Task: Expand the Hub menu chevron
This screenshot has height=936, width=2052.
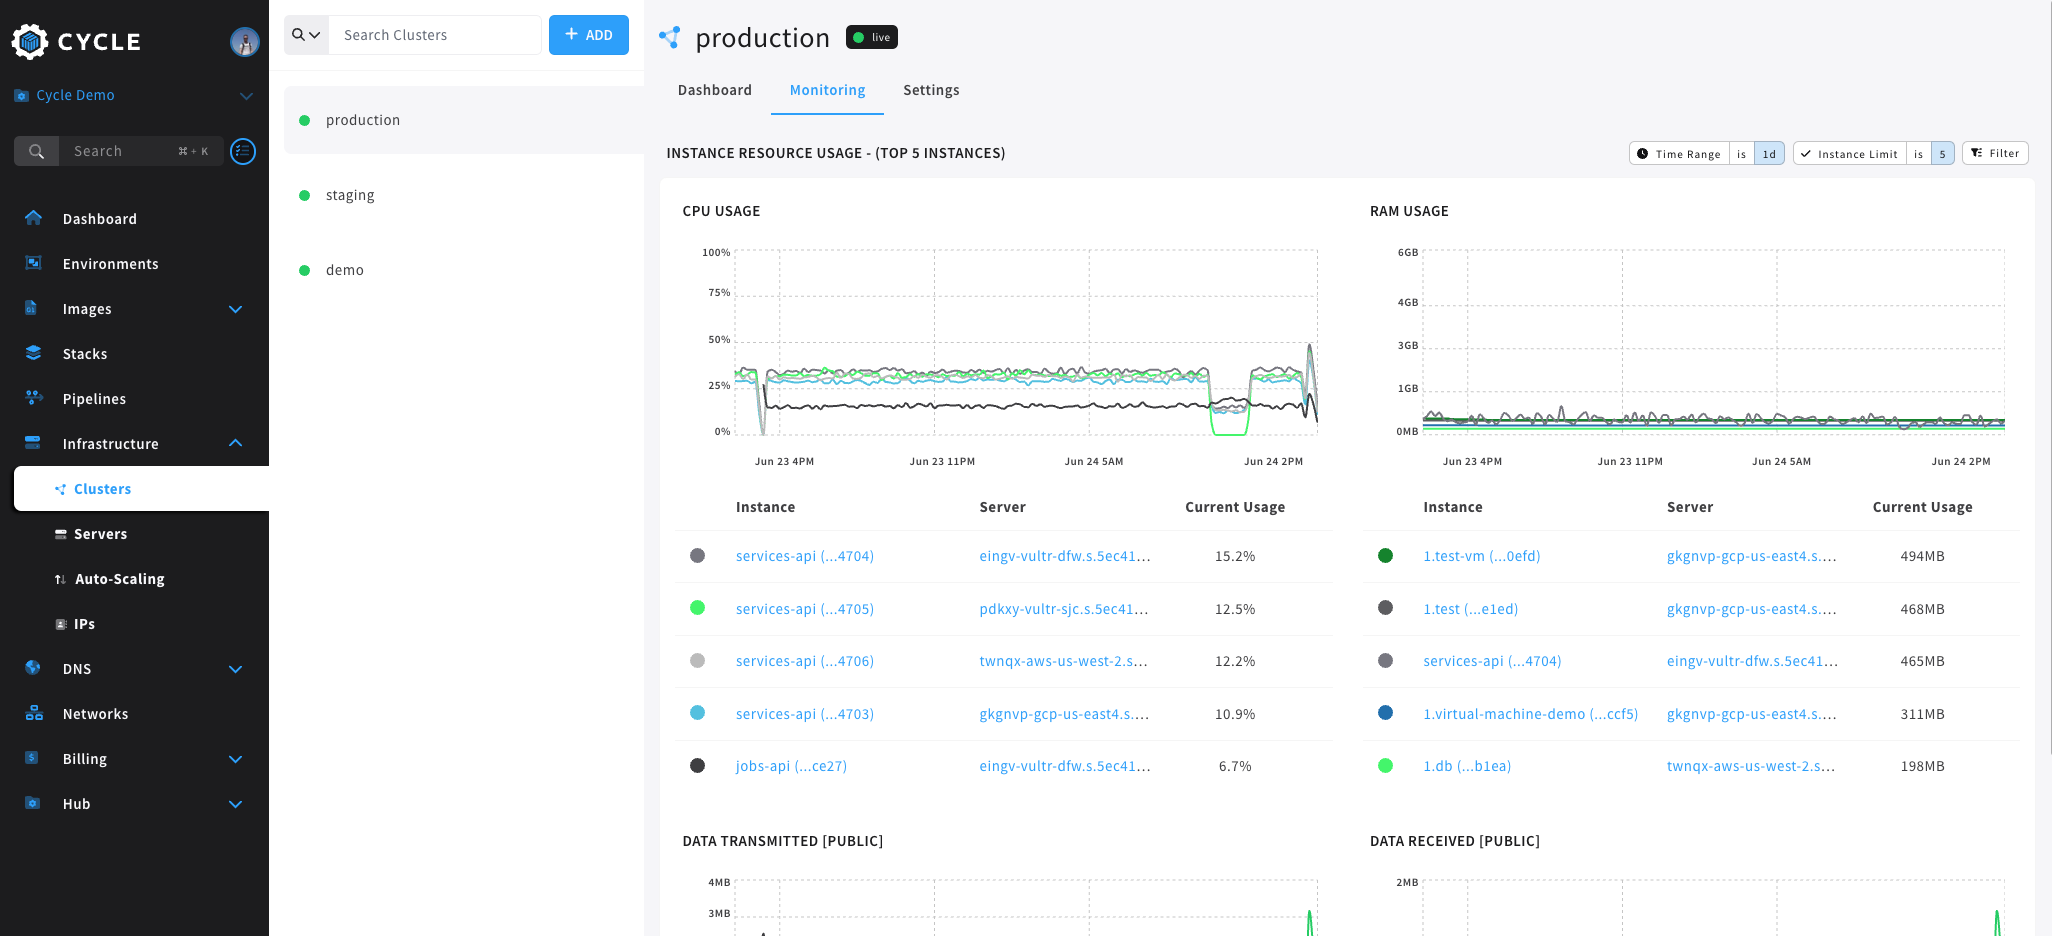Action: point(236,804)
